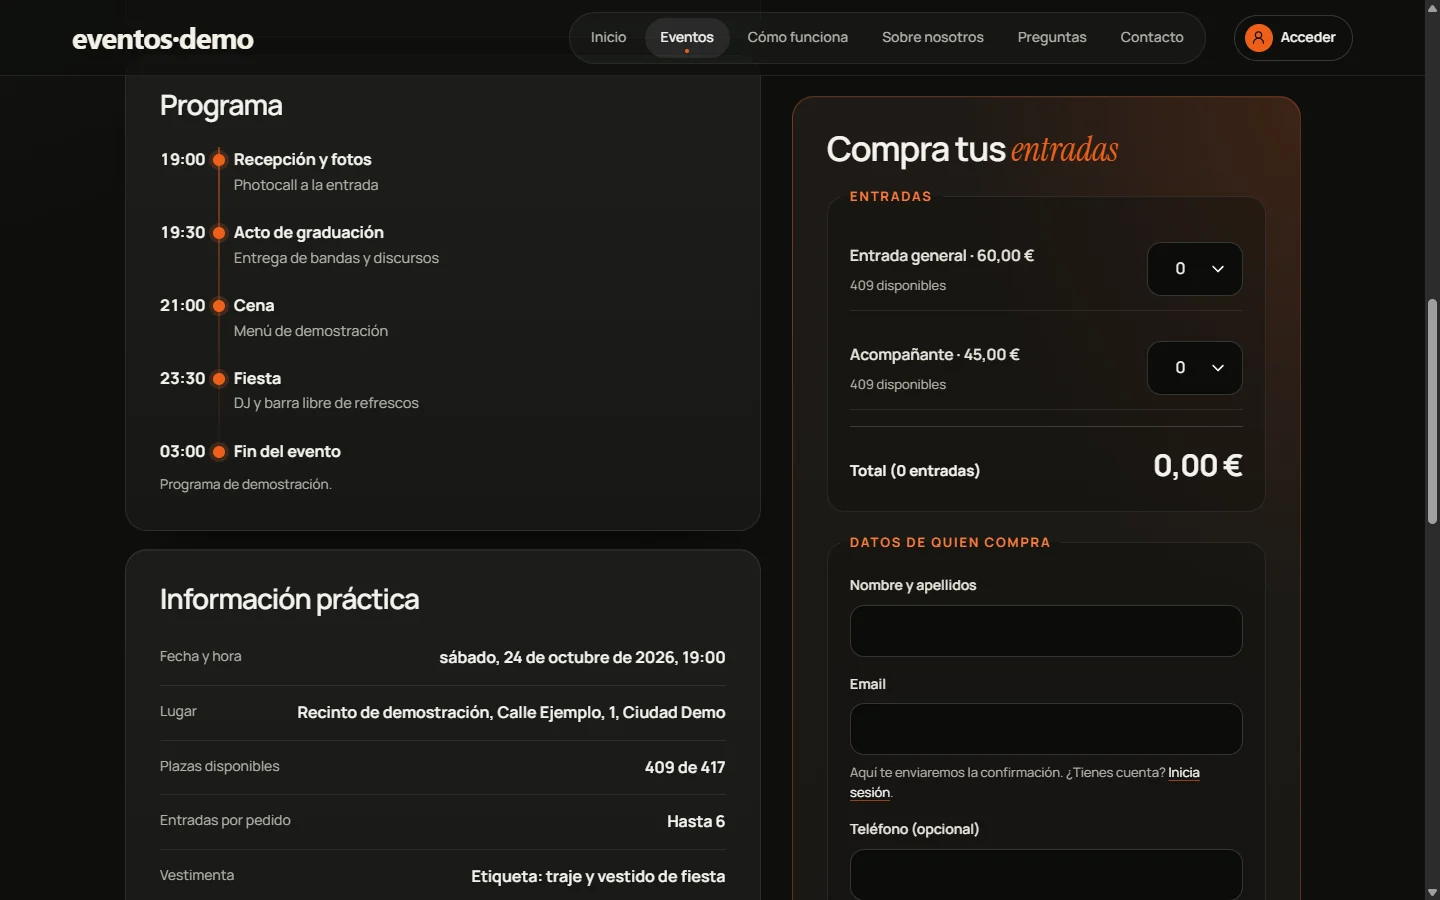Click the eventos·demo logo

[x=163, y=39]
